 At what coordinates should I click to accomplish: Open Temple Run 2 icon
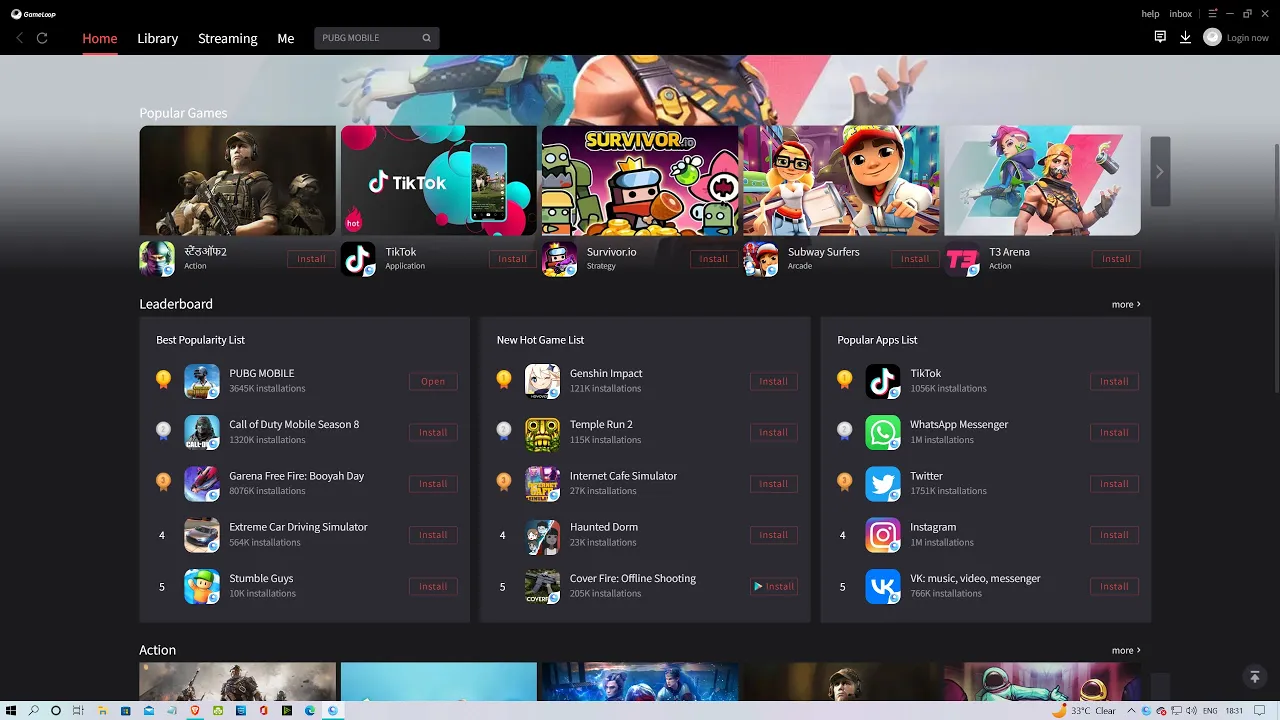(x=543, y=432)
